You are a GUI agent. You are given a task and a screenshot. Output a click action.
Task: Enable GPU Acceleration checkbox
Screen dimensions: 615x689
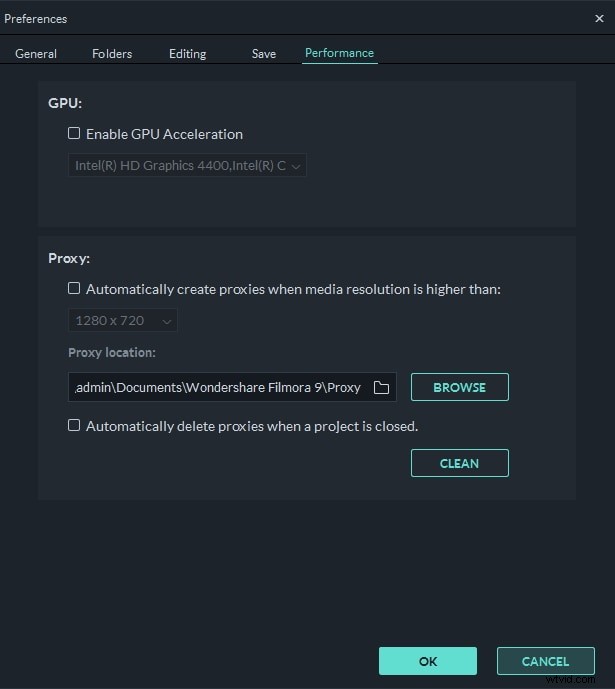pos(74,134)
